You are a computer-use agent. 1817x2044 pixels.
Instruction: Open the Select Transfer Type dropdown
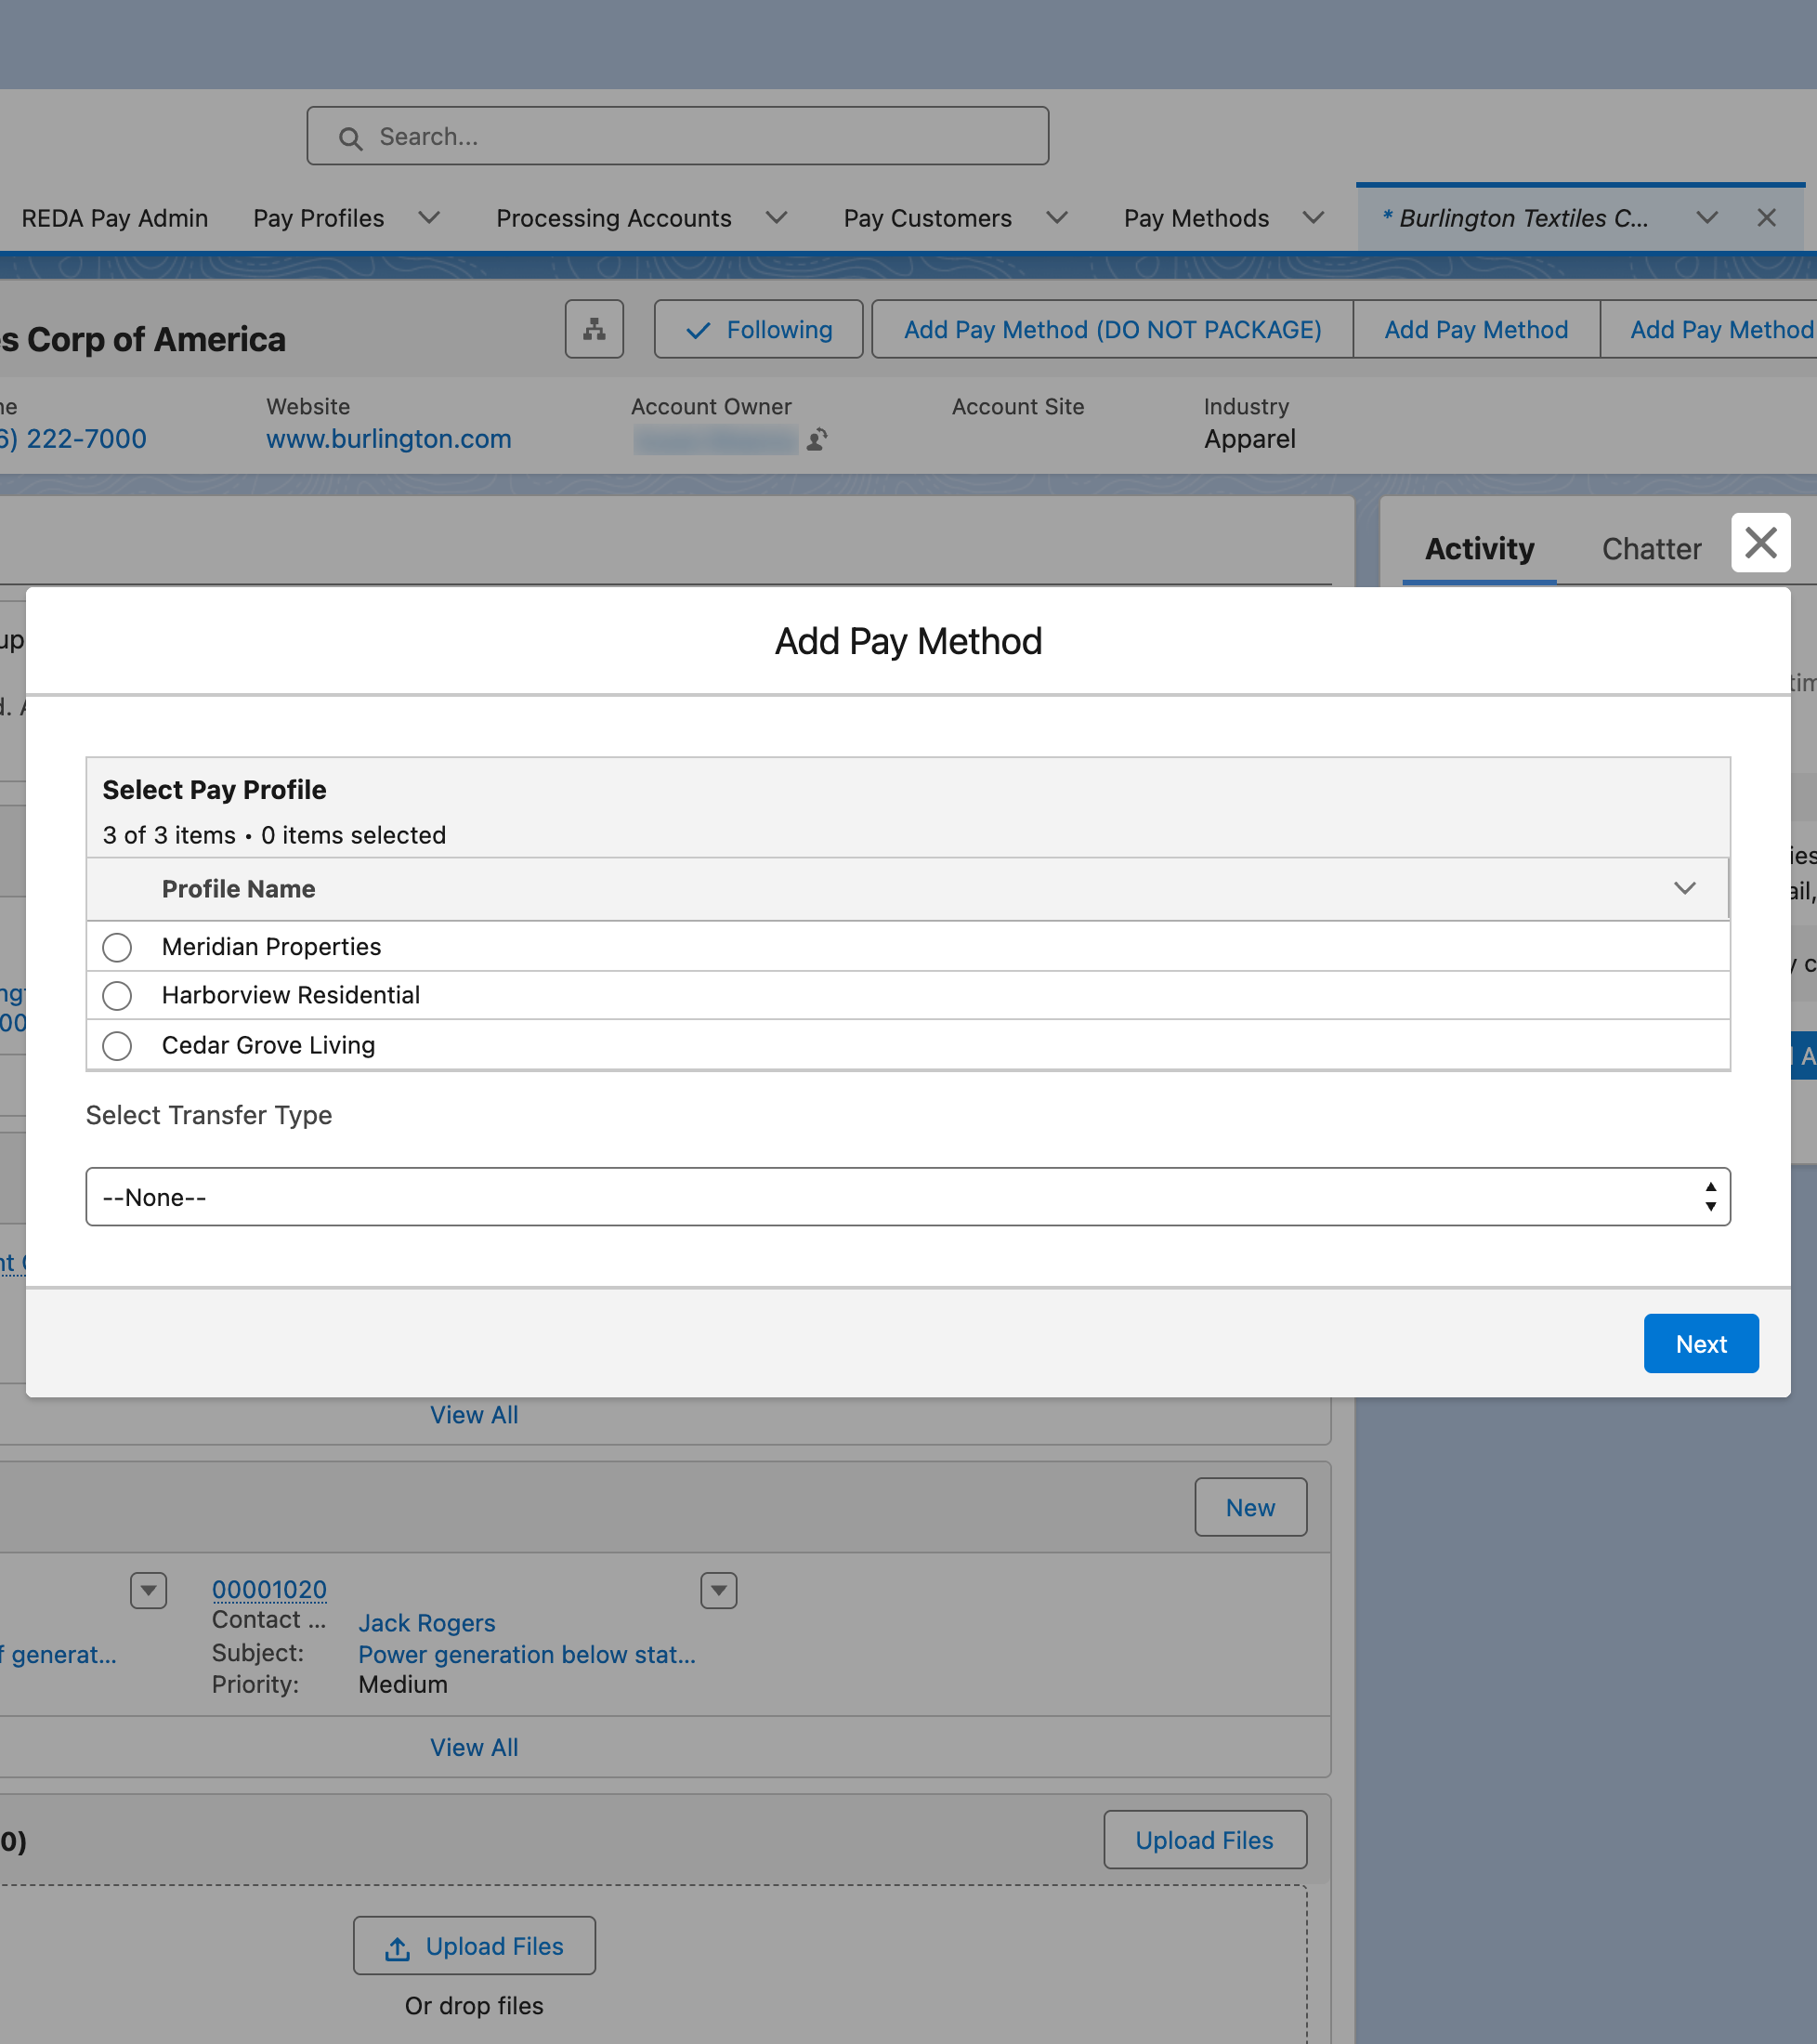tap(908, 1197)
